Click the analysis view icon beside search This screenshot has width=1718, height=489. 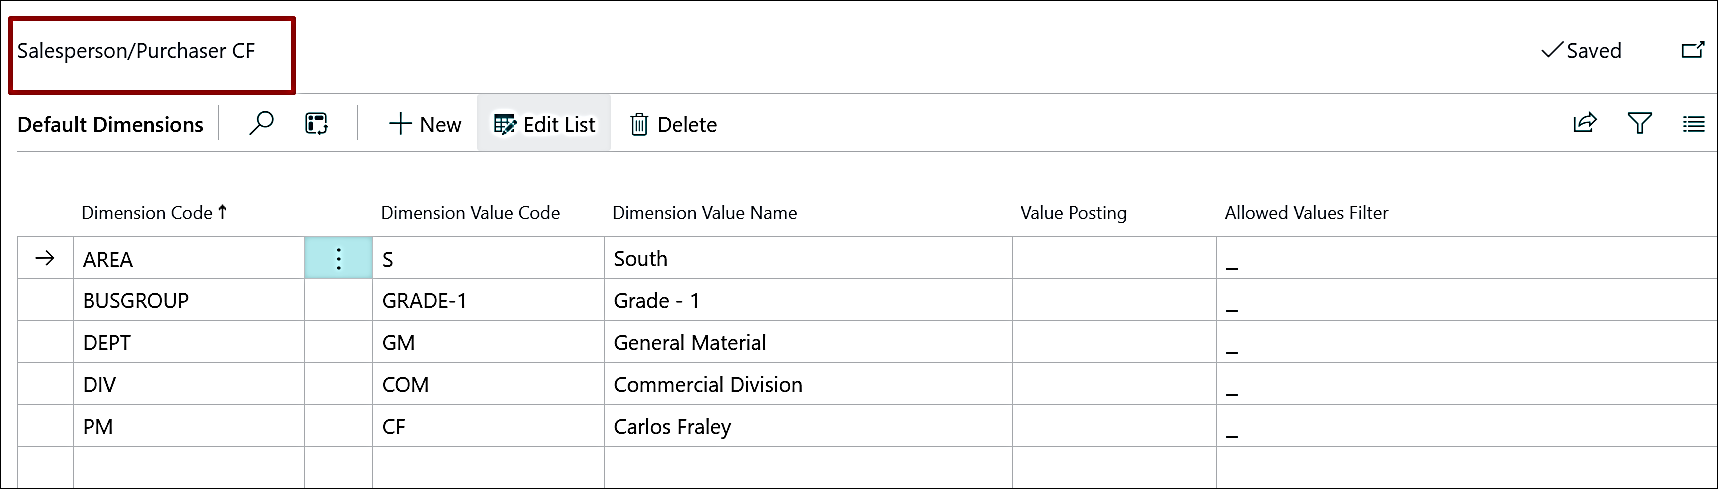316,123
